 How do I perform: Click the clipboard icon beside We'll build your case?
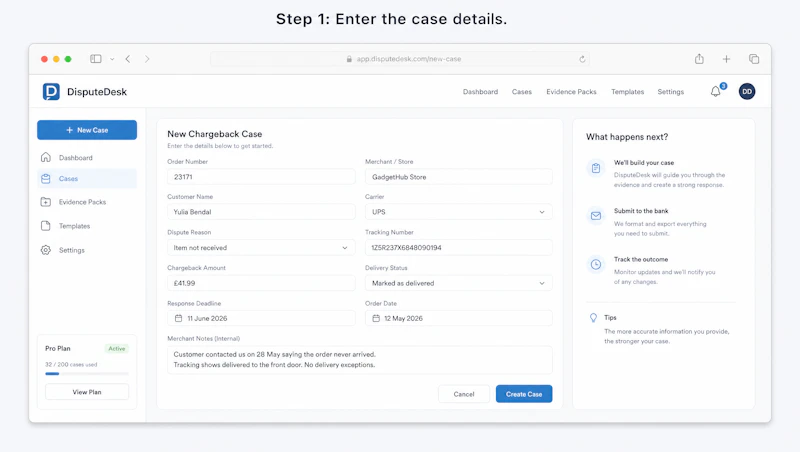(x=596, y=168)
